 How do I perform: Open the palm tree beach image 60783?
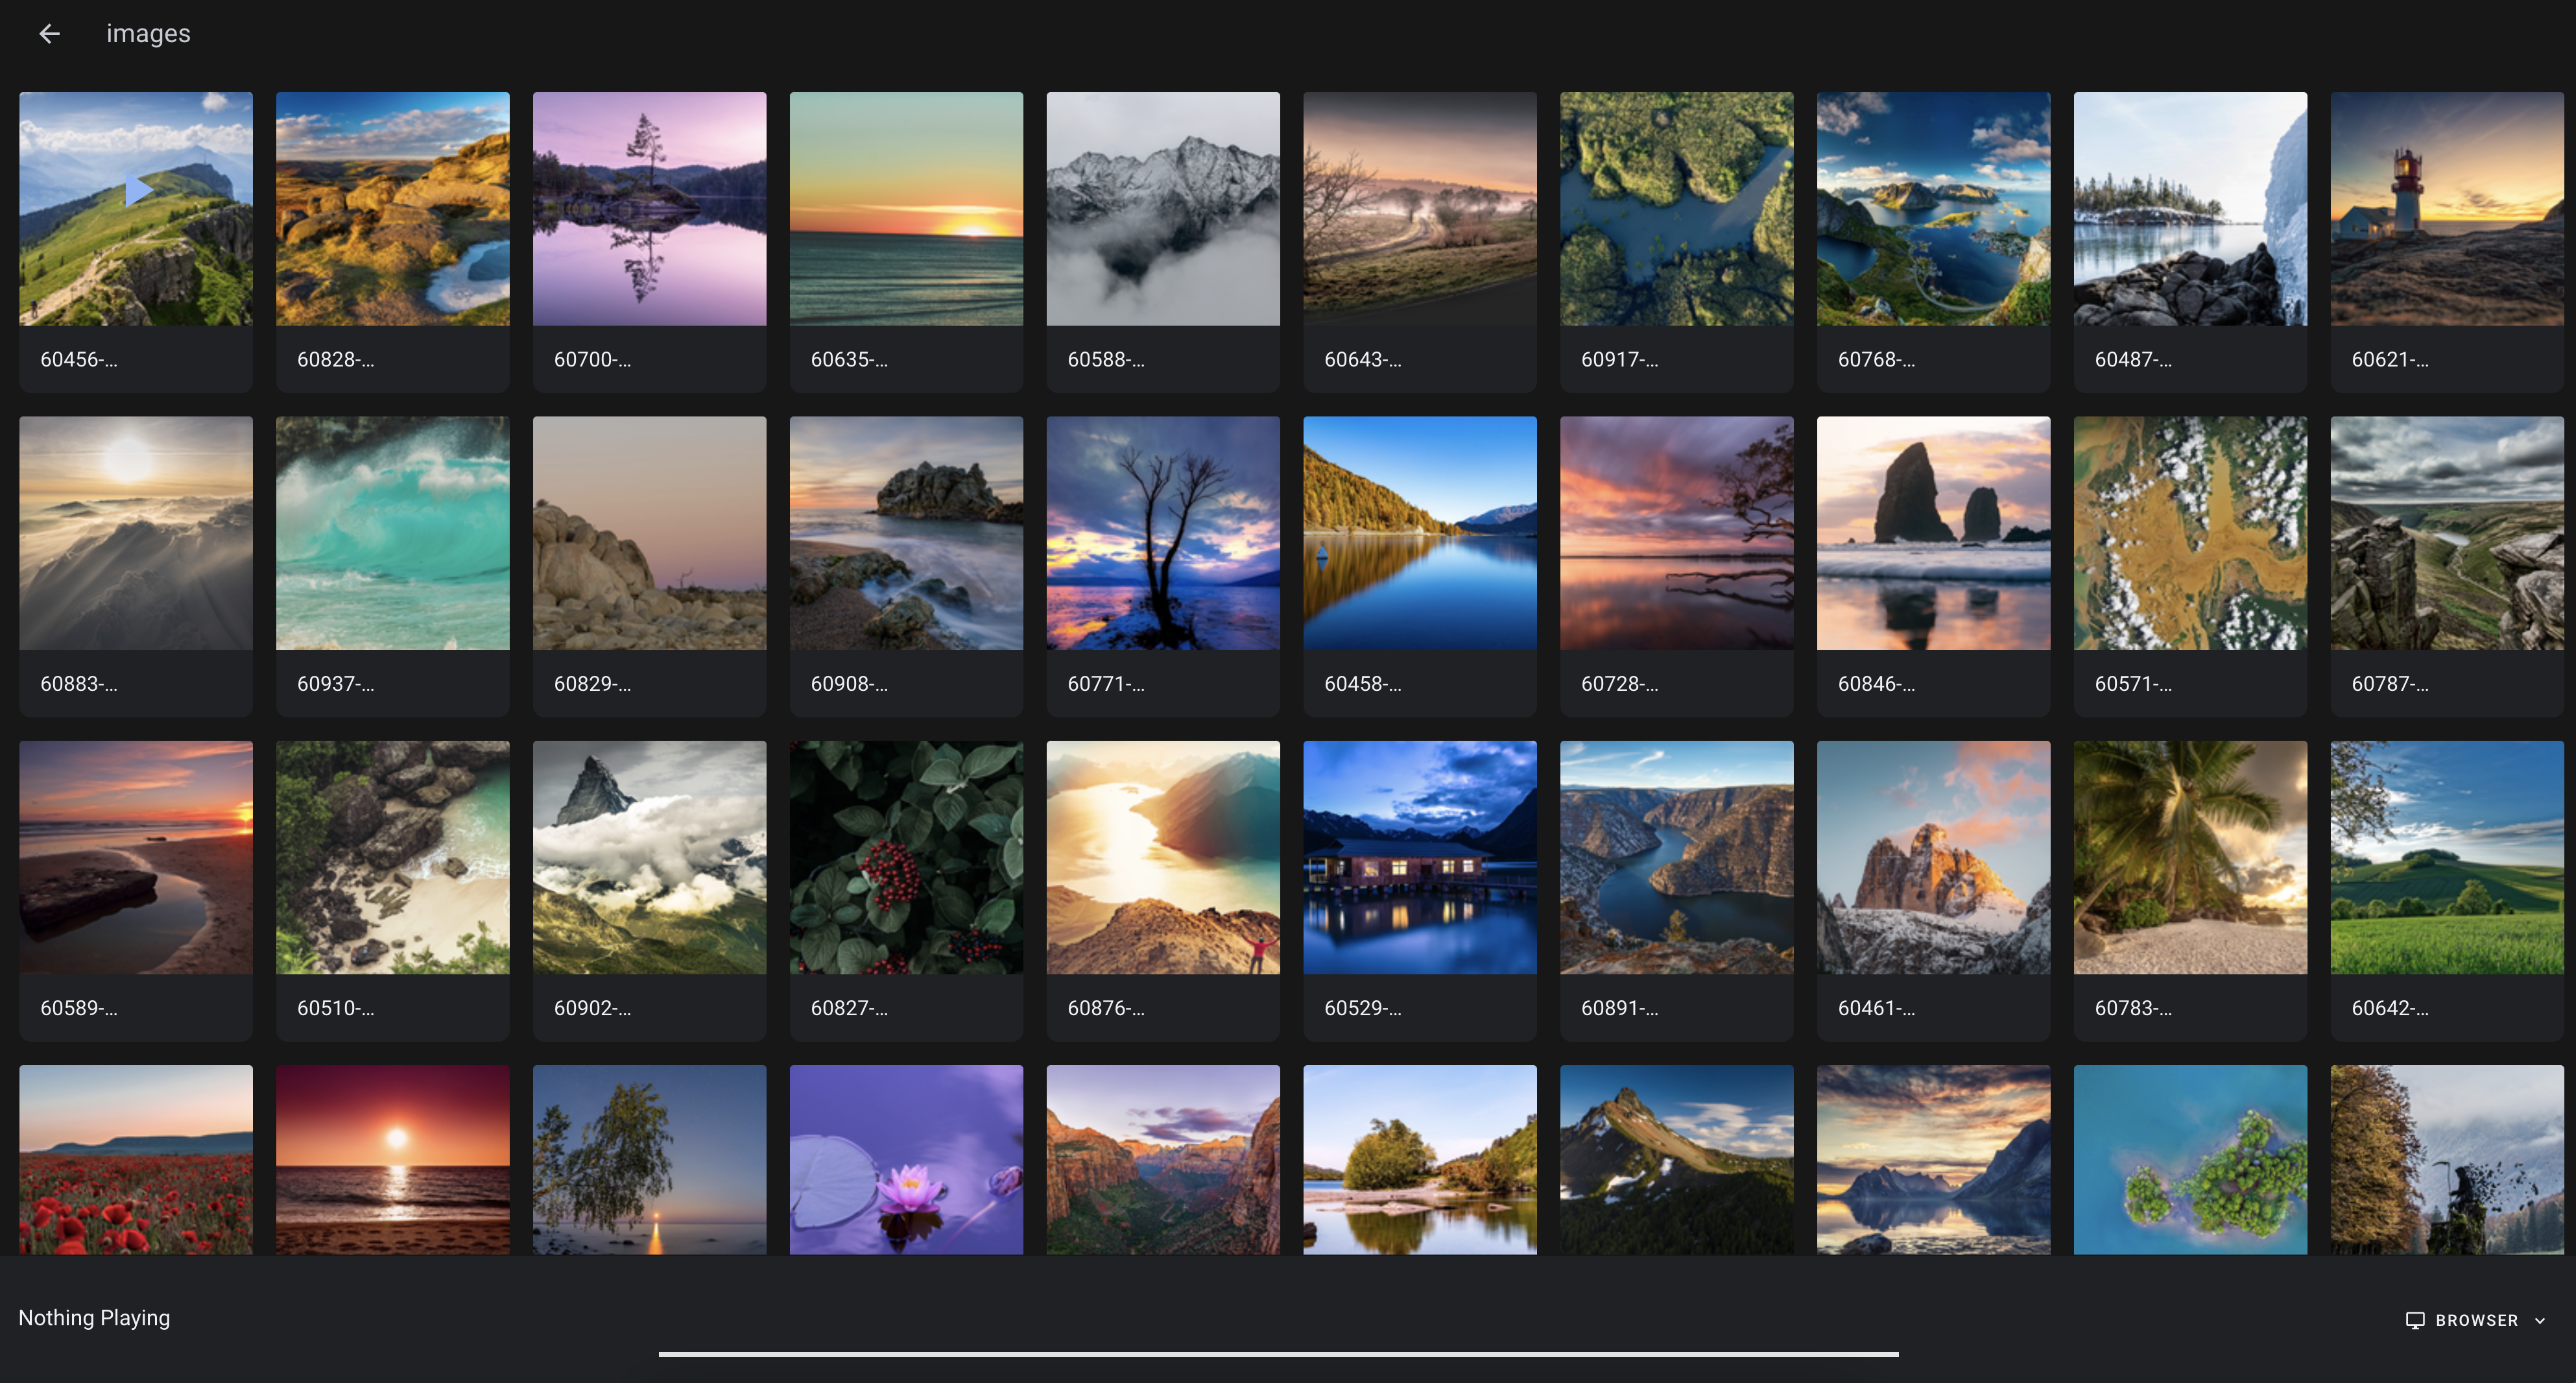pyautogui.click(x=2190, y=857)
